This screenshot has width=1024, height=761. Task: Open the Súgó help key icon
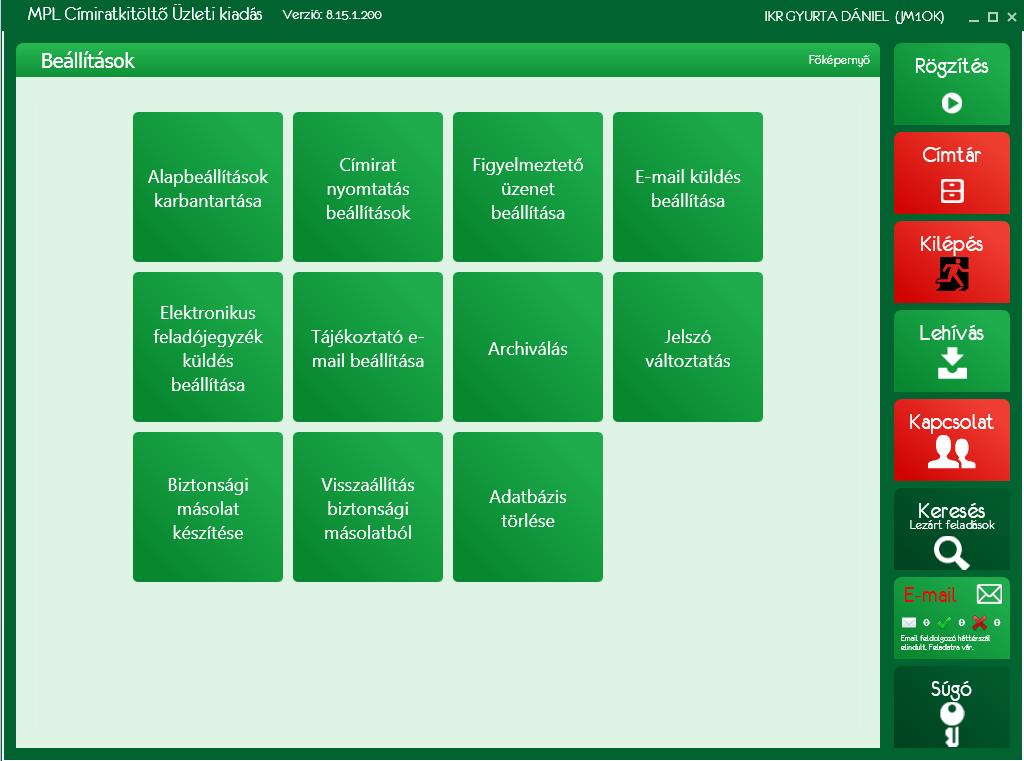(x=952, y=724)
